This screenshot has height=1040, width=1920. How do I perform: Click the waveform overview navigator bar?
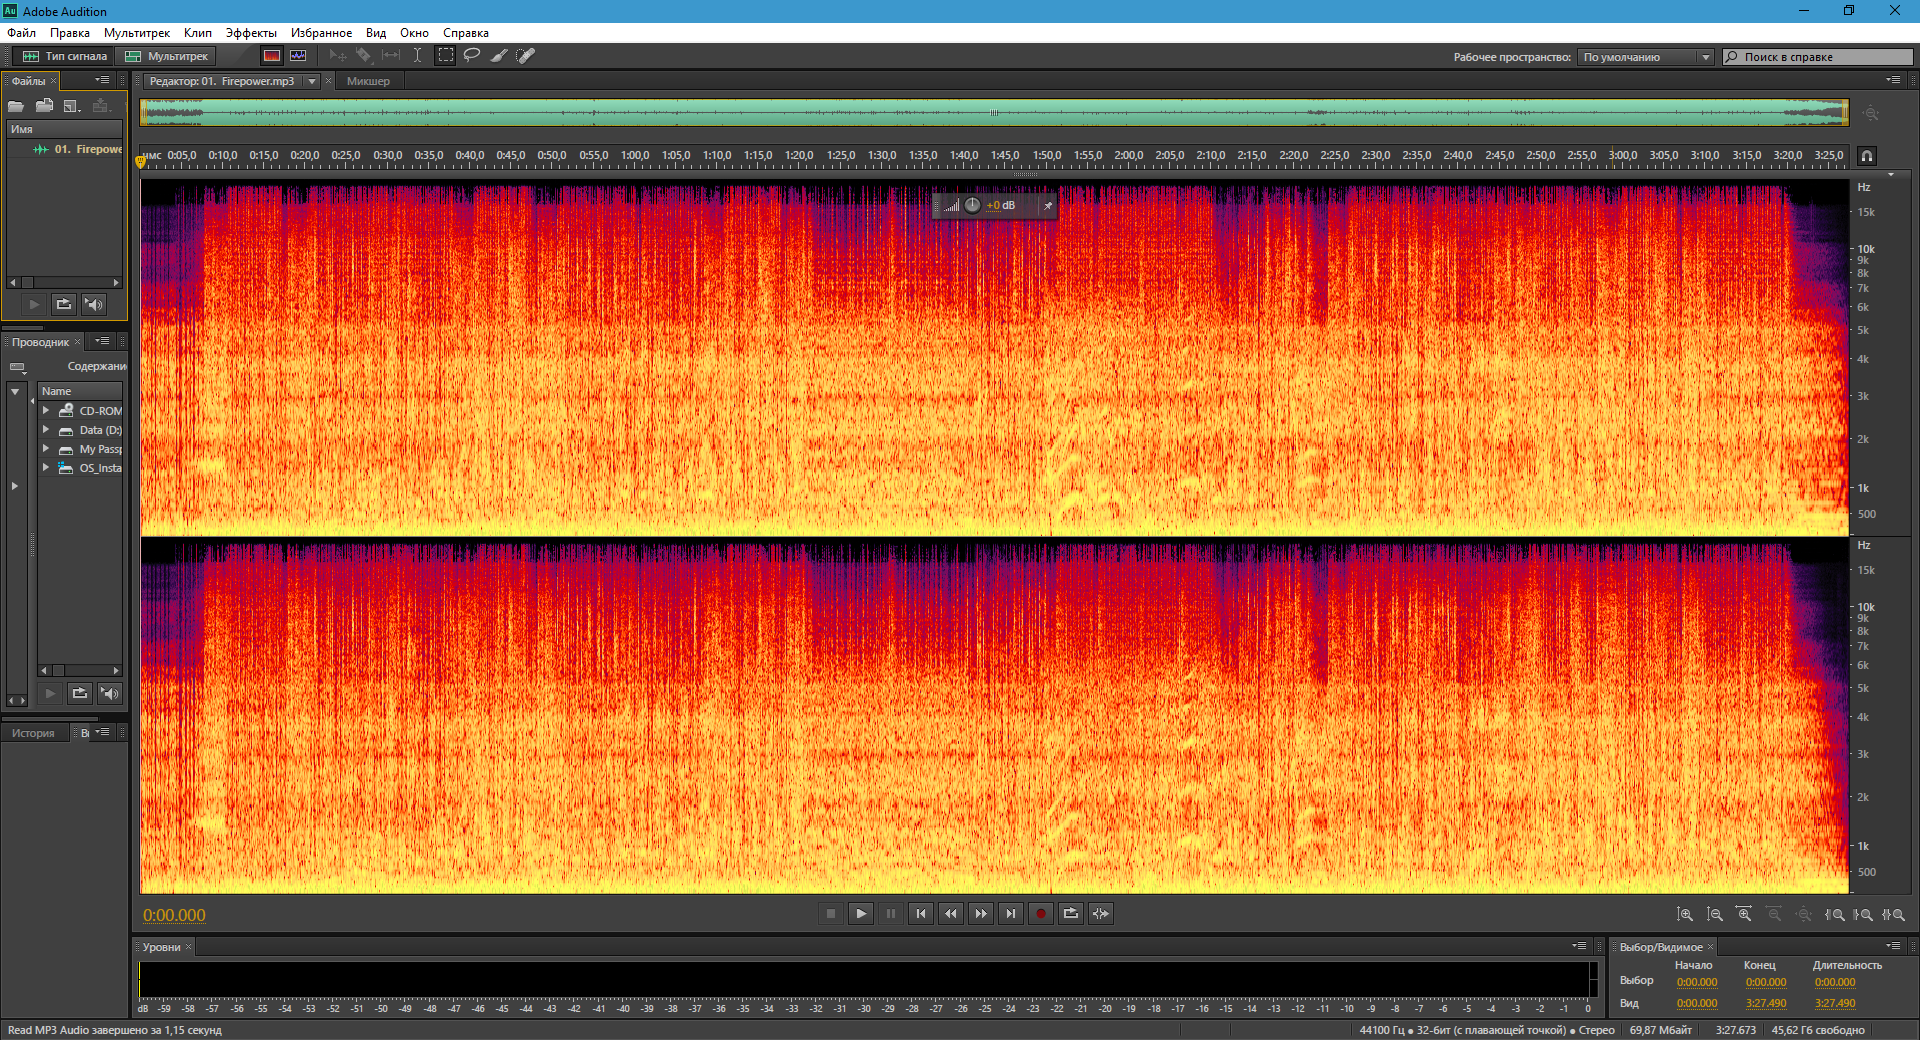coord(994,112)
